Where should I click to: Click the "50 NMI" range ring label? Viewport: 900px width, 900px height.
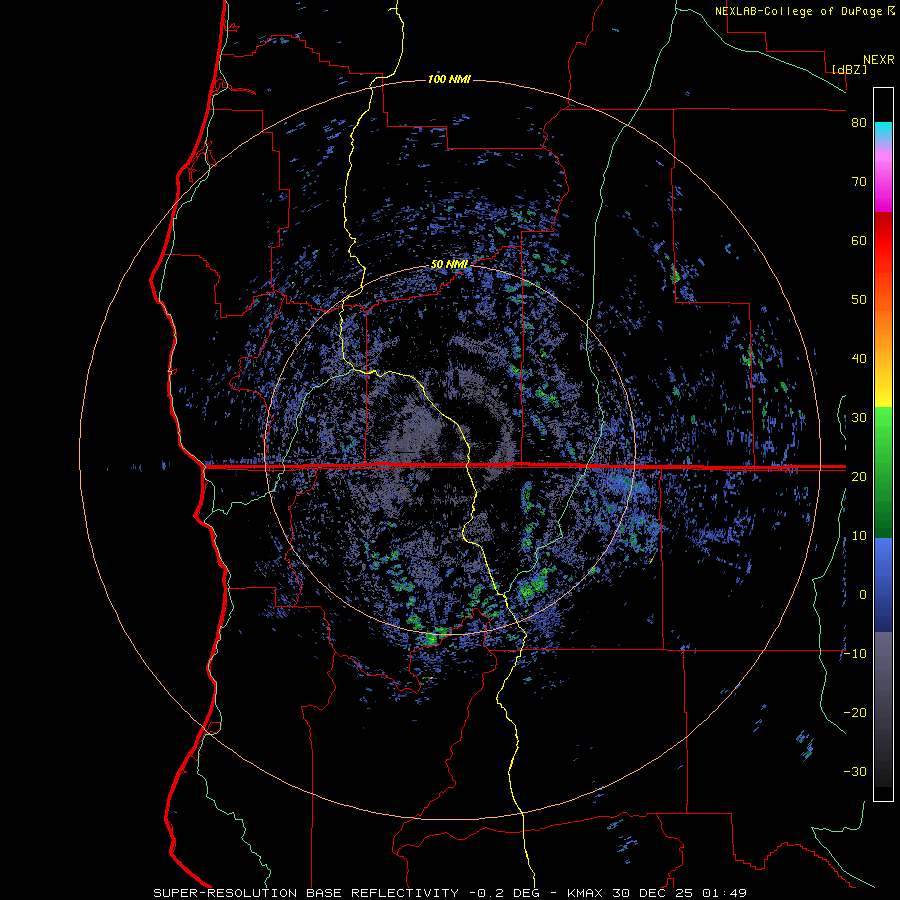point(449,265)
